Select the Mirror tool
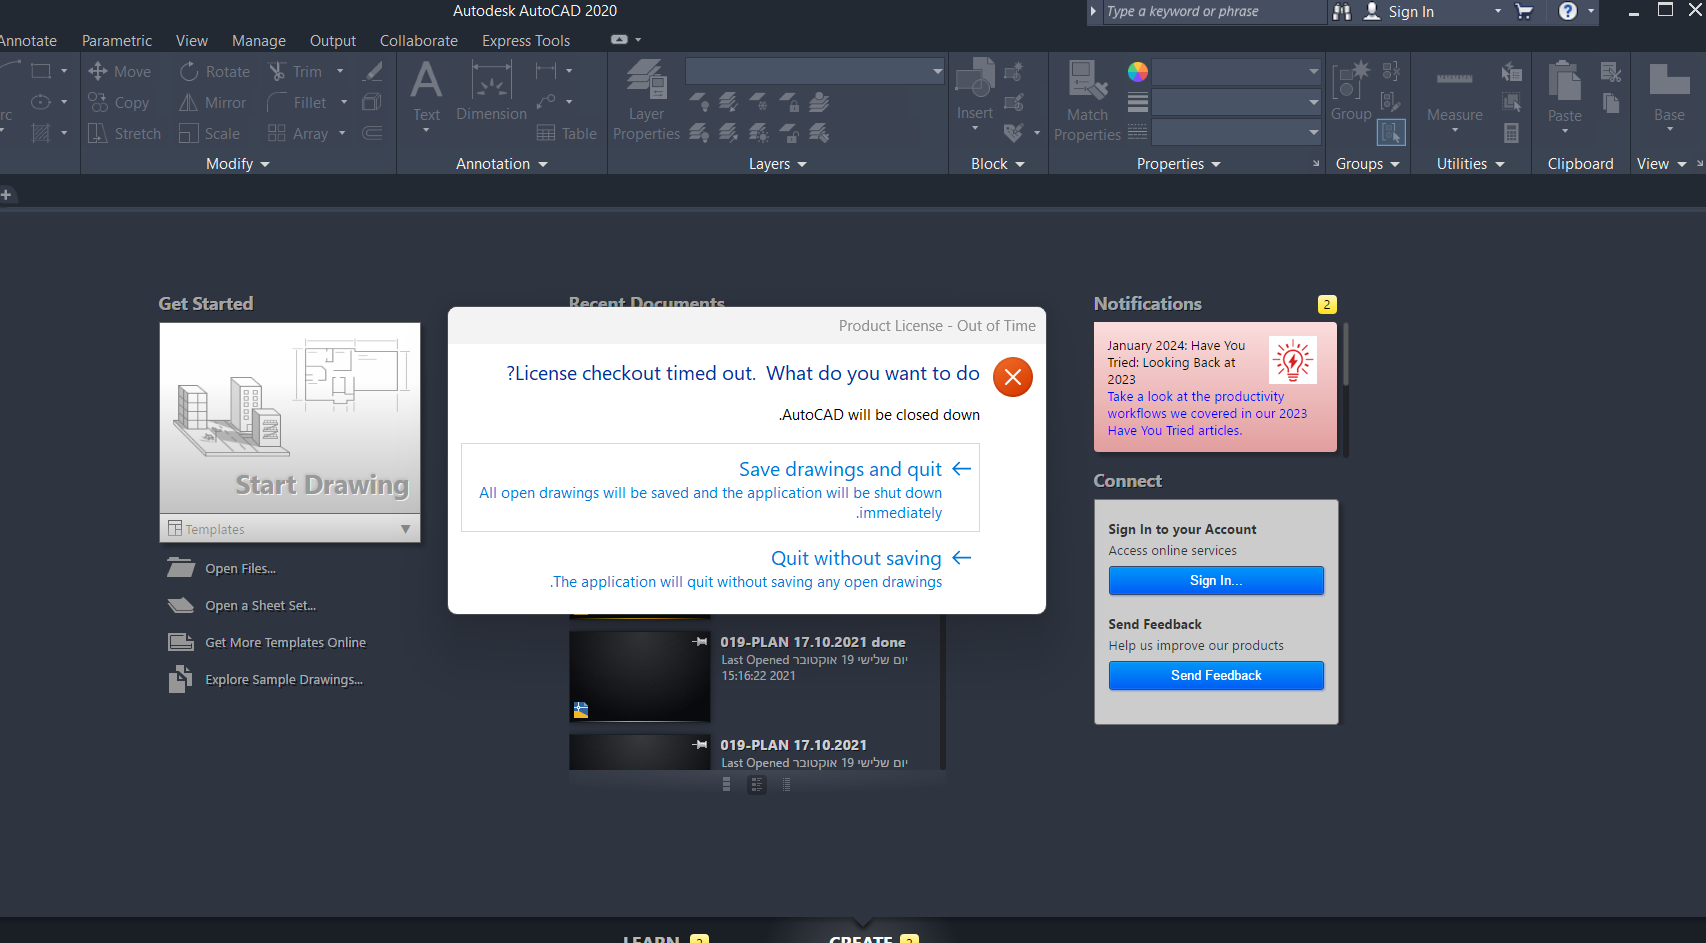This screenshot has height=943, width=1706. [212, 103]
